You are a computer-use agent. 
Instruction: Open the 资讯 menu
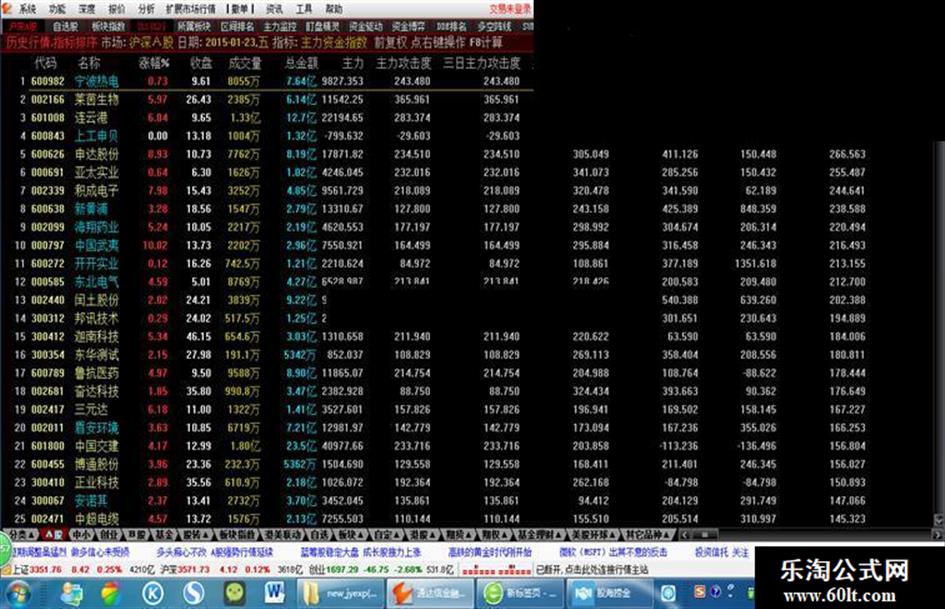[x=275, y=8]
